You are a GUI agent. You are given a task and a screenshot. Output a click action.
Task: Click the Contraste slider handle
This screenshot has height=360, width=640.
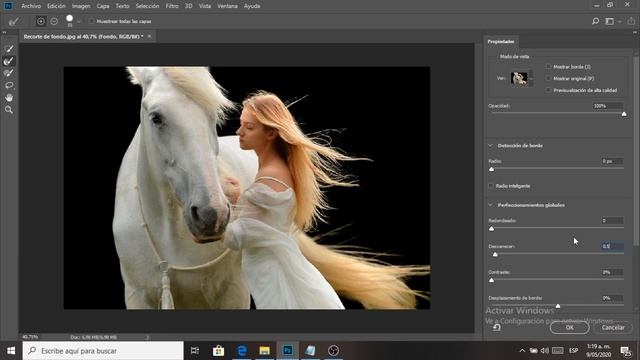(x=491, y=280)
